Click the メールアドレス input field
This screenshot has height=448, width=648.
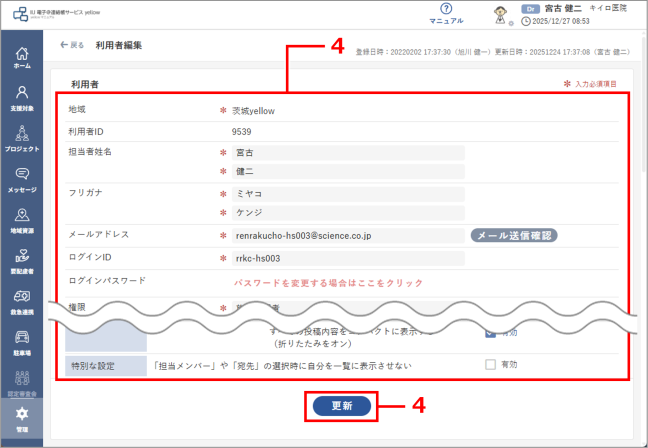click(347, 236)
